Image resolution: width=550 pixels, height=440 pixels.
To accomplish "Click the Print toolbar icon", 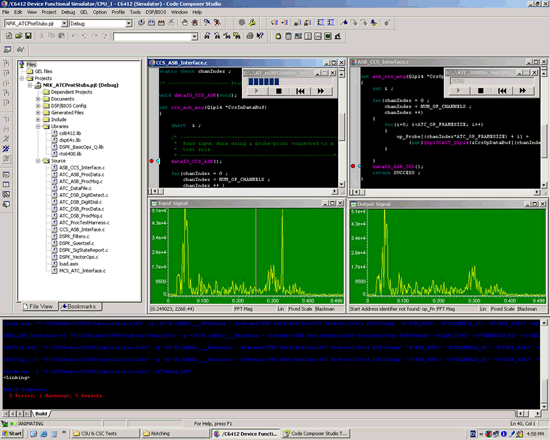I will 250,36.
